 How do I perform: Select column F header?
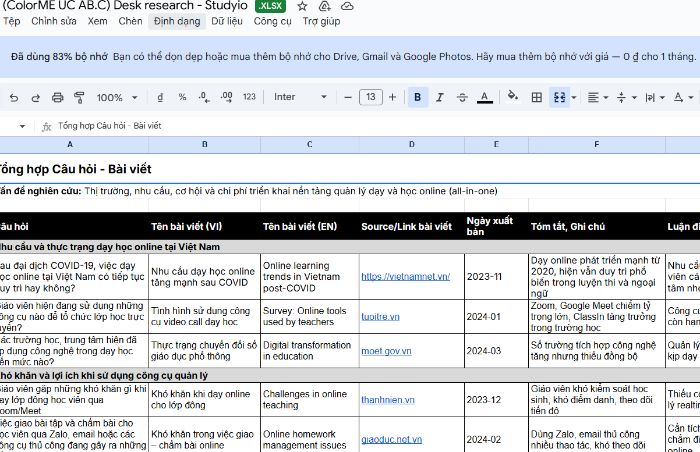597,144
